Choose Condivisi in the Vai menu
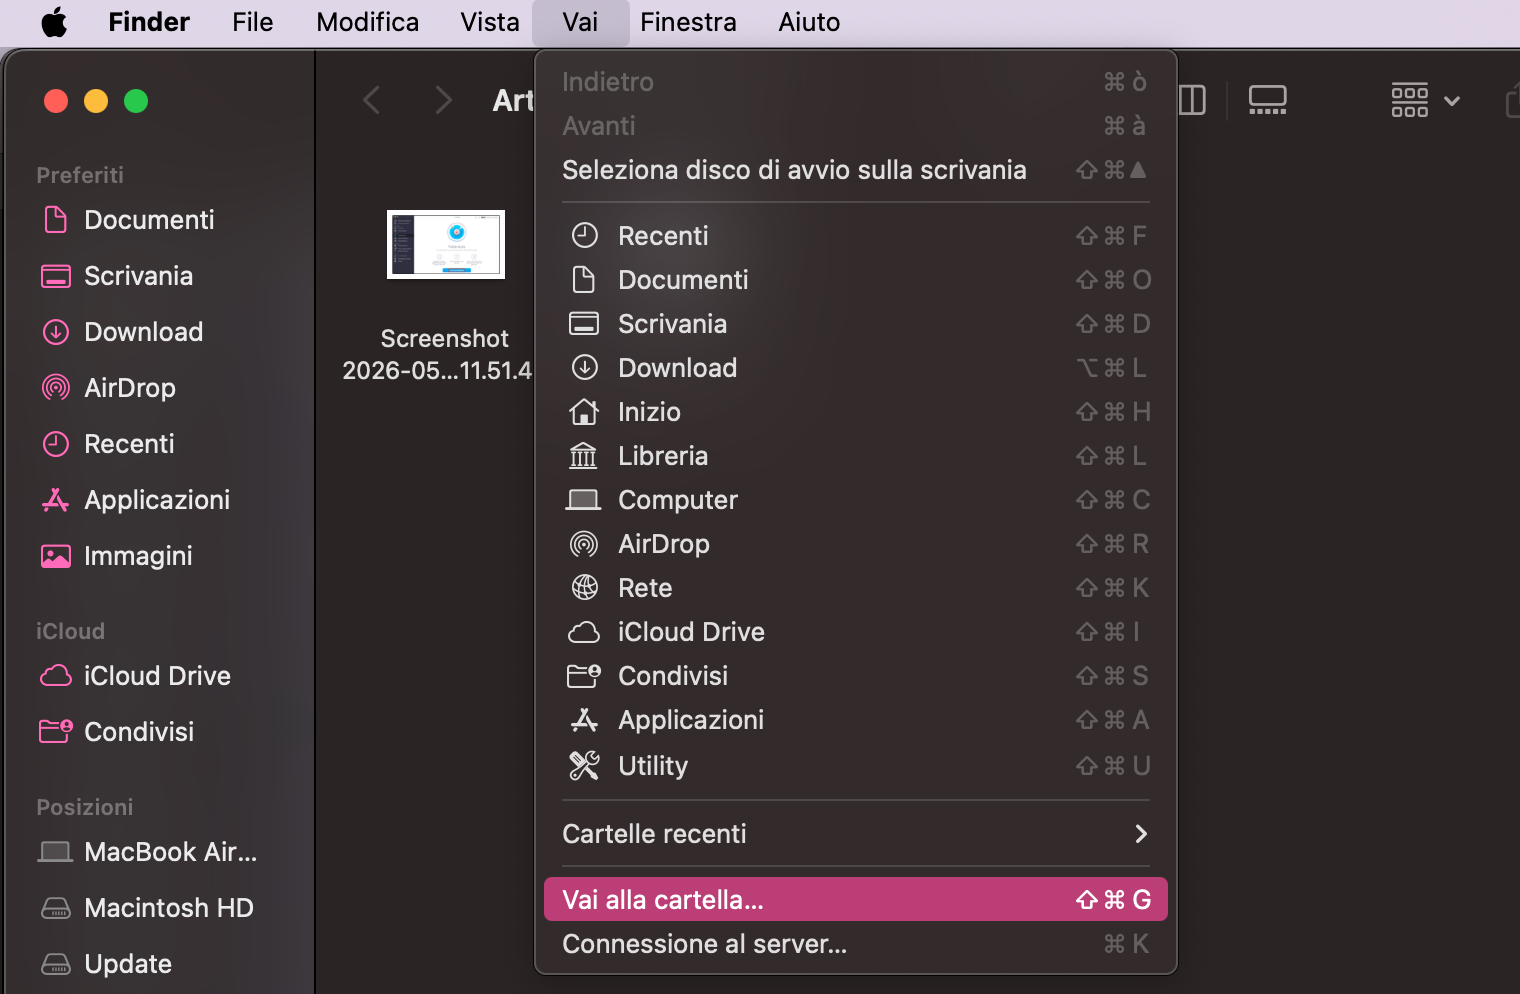This screenshot has width=1520, height=994. coord(856,676)
